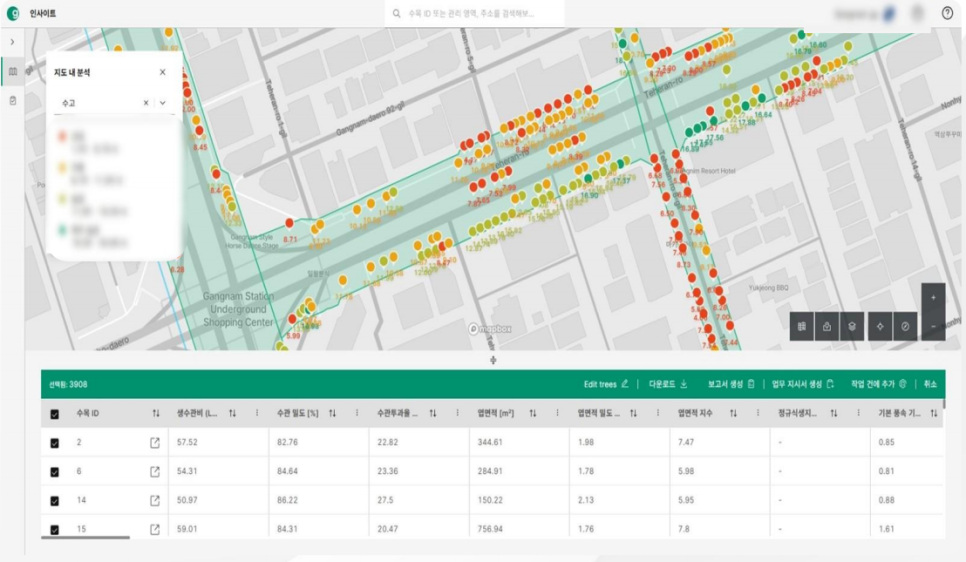This screenshot has width=966, height=562.
Task: Toggle the select-all checkbox in table header
Action: coord(55,414)
